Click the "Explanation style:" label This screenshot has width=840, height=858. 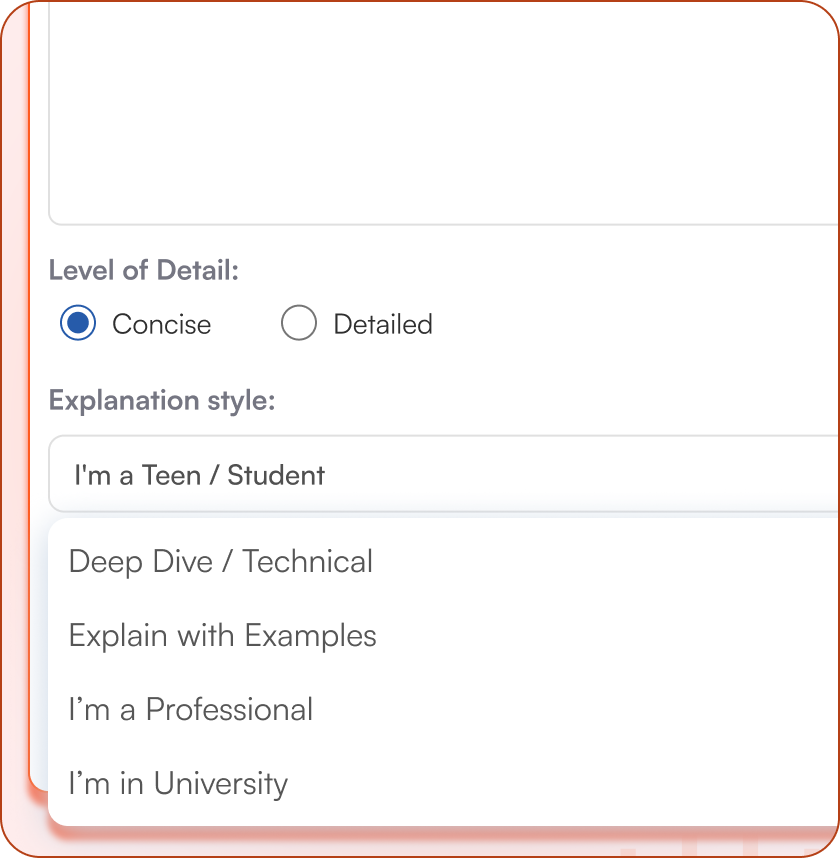tap(162, 400)
